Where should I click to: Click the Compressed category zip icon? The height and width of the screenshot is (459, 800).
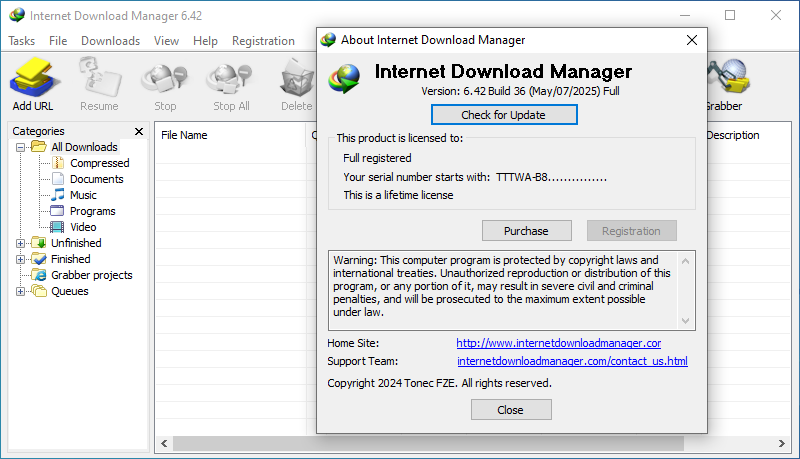(58, 163)
